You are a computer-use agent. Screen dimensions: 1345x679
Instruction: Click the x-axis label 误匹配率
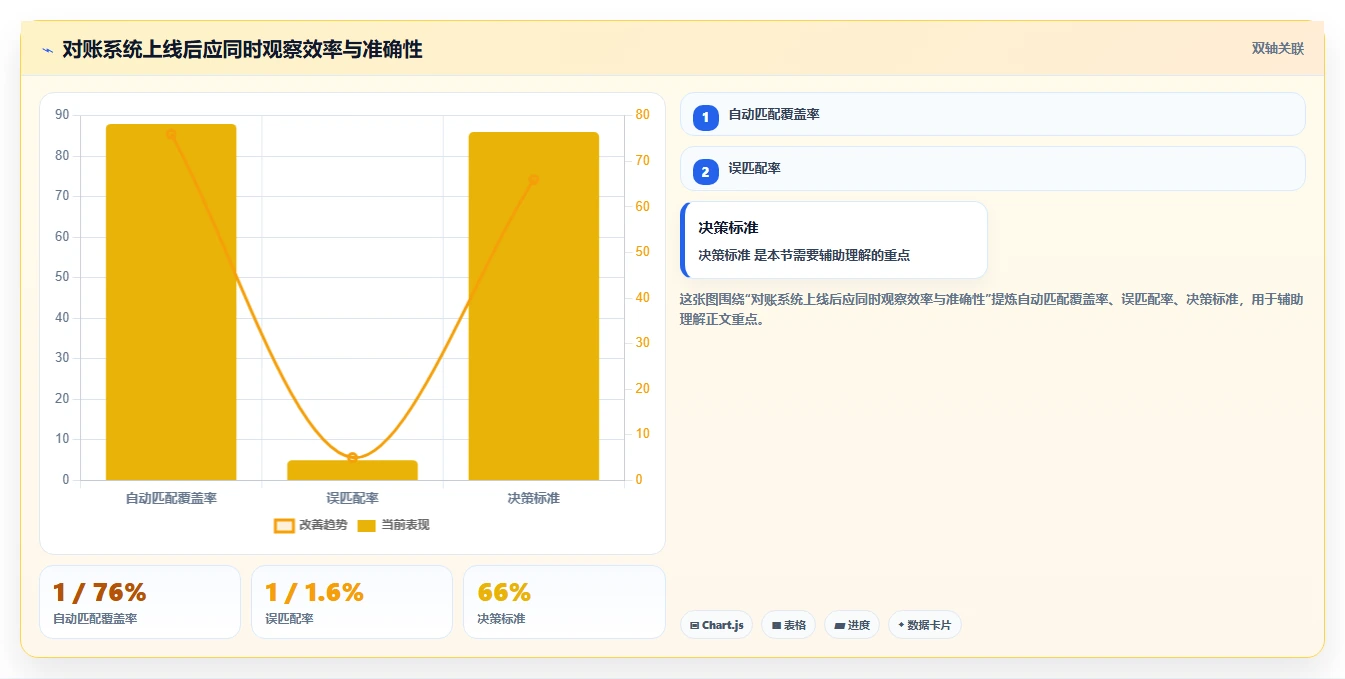click(352, 498)
